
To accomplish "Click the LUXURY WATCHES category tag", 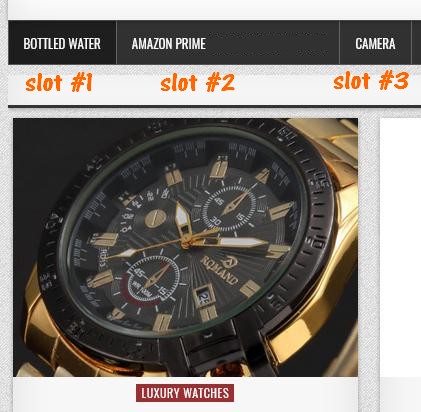I will [185, 393].
